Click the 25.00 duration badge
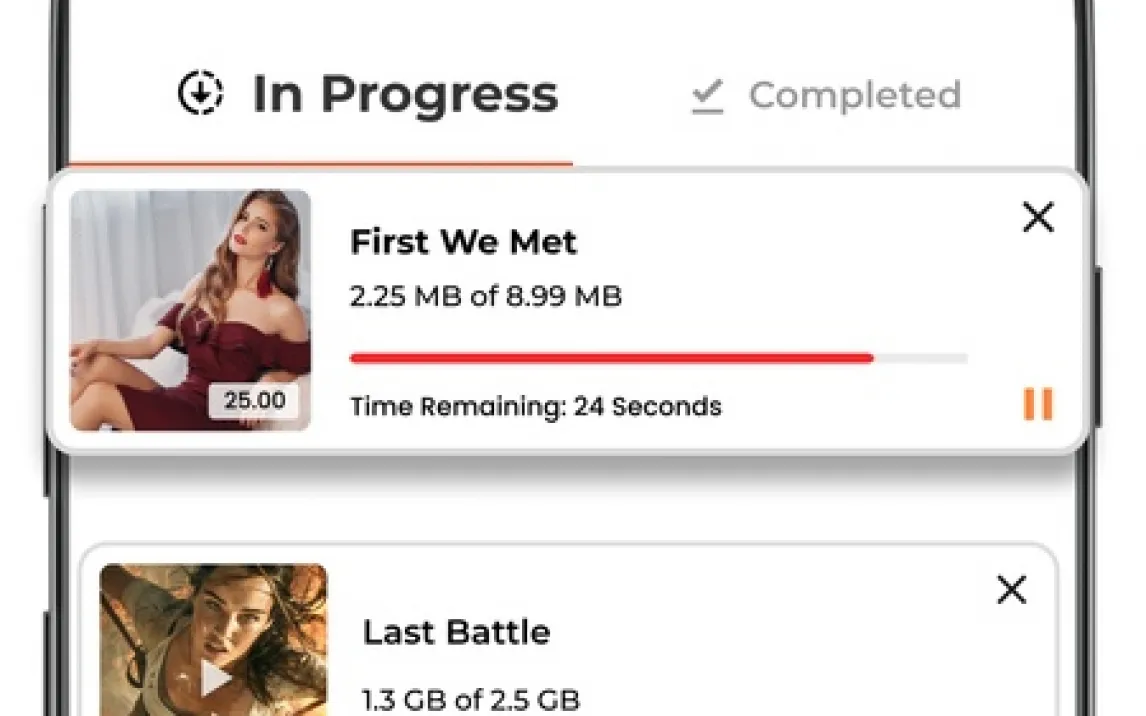 (x=254, y=401)
